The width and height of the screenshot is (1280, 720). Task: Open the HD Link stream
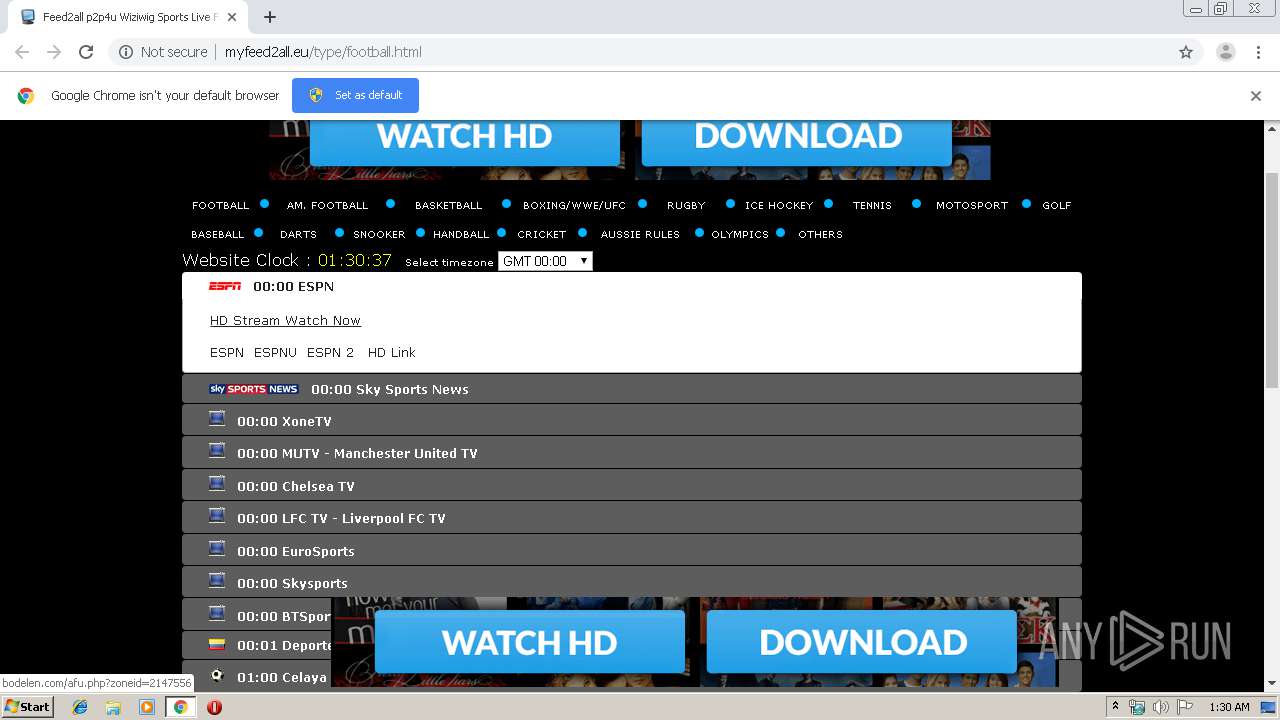click(391, 352)
